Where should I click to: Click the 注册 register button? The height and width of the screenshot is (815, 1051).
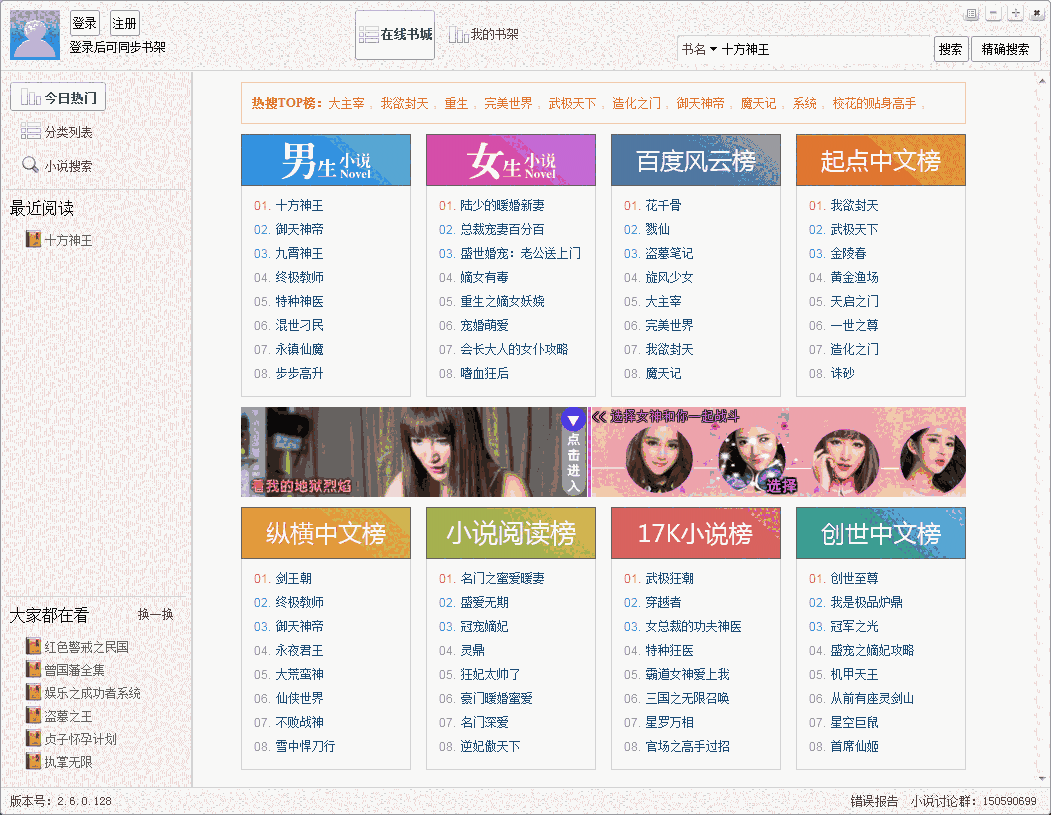tap(125, 24)
